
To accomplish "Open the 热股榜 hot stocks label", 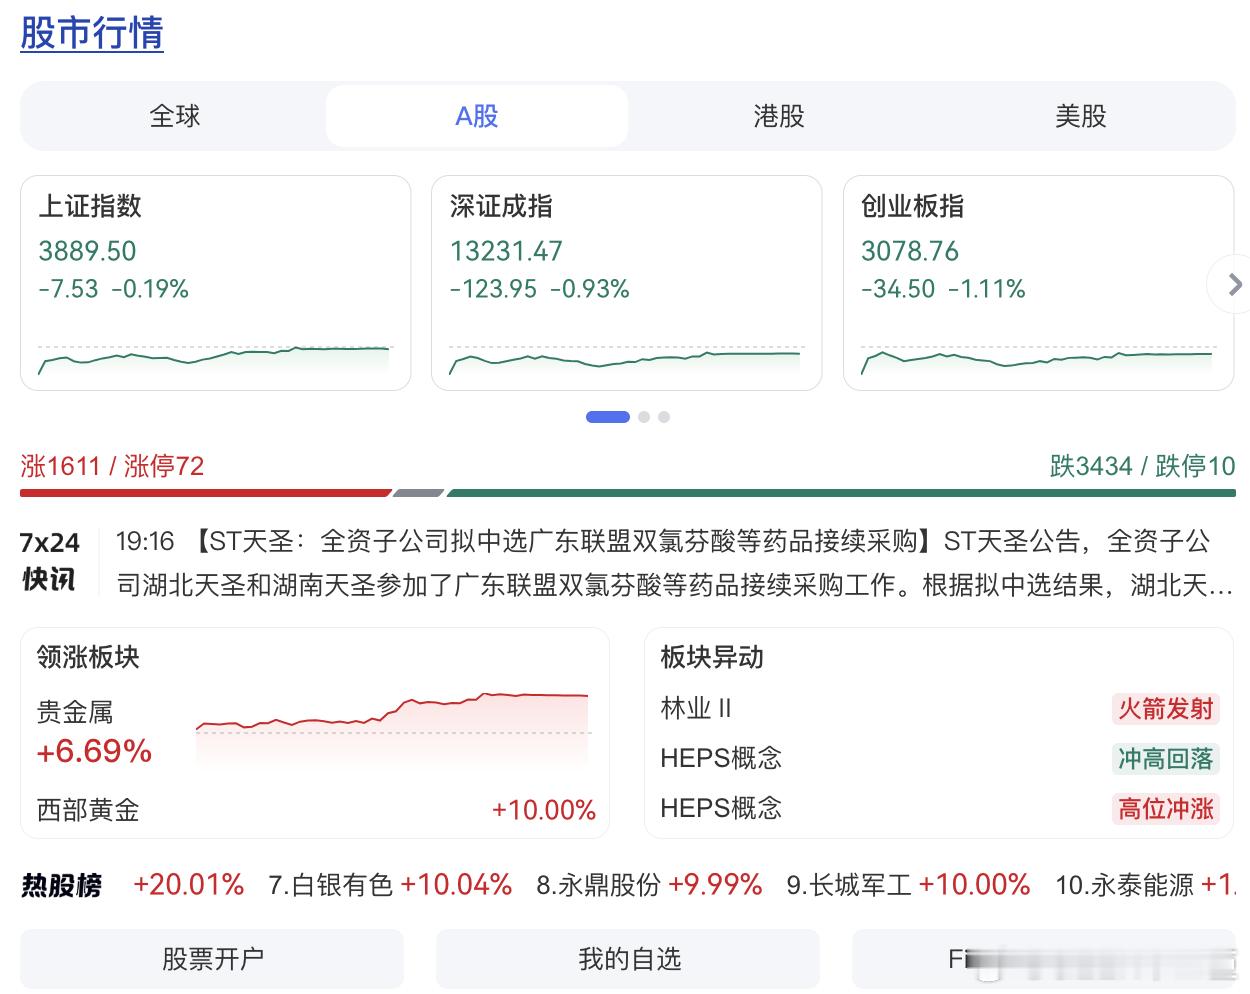I will (62, 885).
